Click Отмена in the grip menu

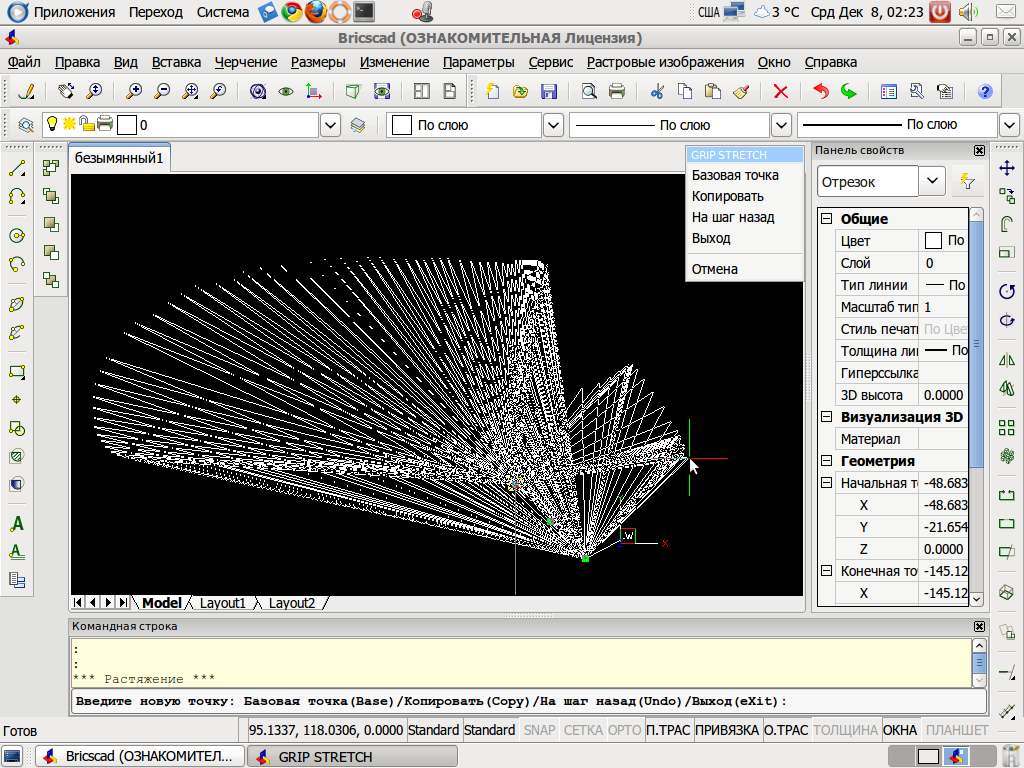[714, 269]
